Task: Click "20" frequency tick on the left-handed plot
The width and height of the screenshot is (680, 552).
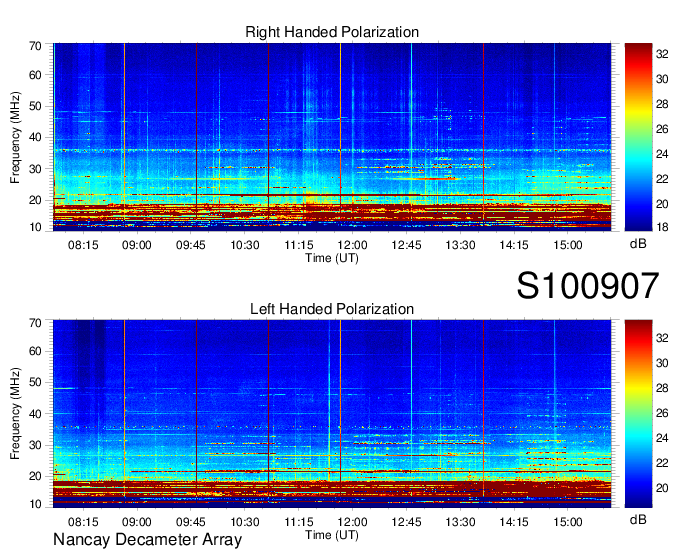Action: pos(35,477)
